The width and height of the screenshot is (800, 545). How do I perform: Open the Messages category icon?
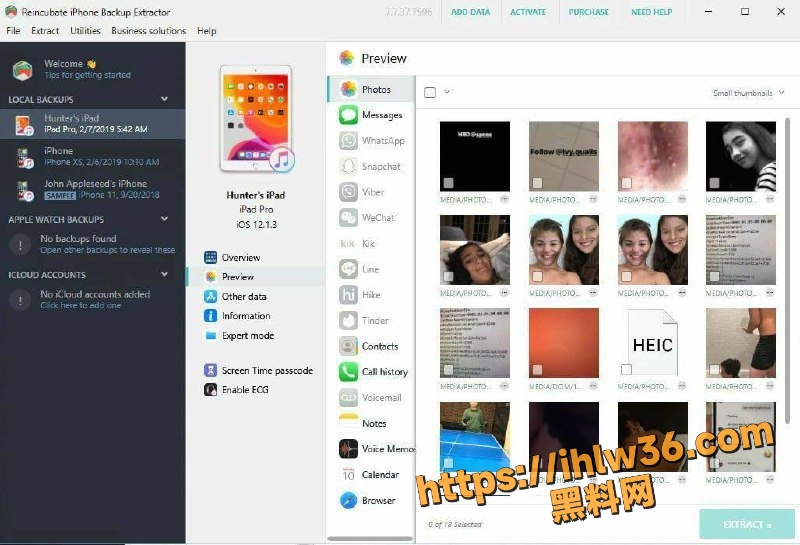tap(348, 114)
